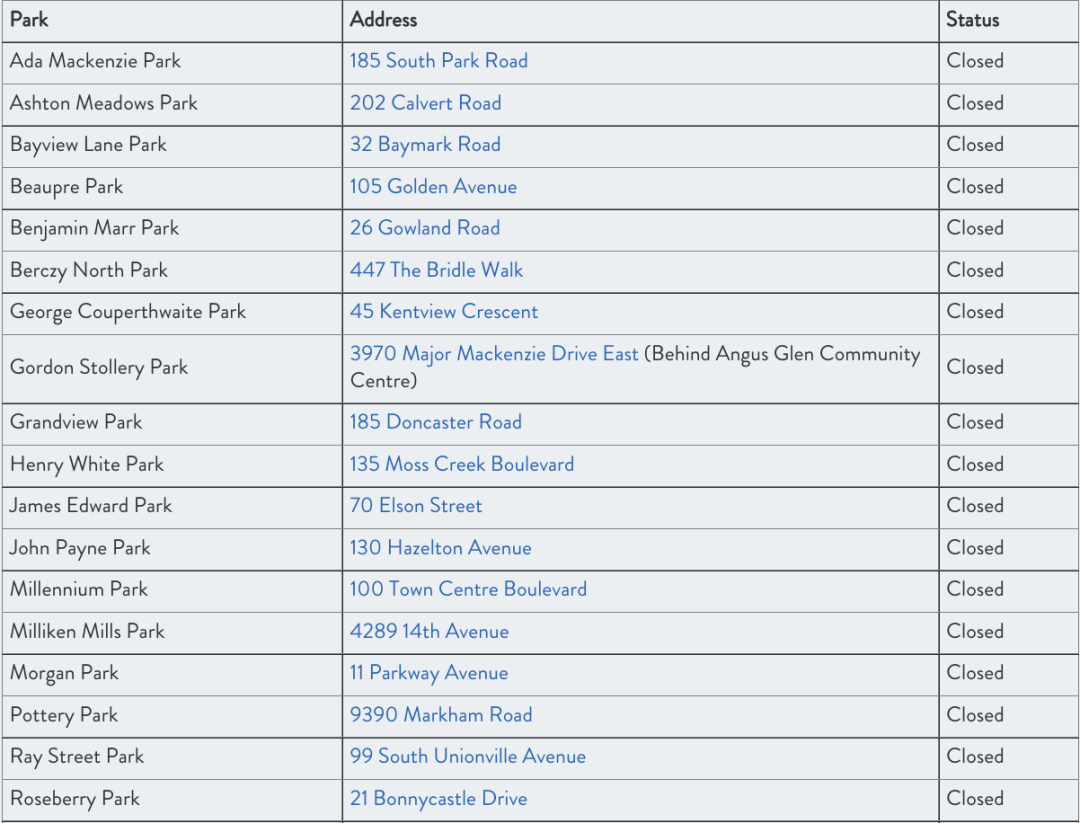This screenshot has height=823, width=1080.
Task: Open the 32 Baymark Road link
Action: tap(425, 145)
